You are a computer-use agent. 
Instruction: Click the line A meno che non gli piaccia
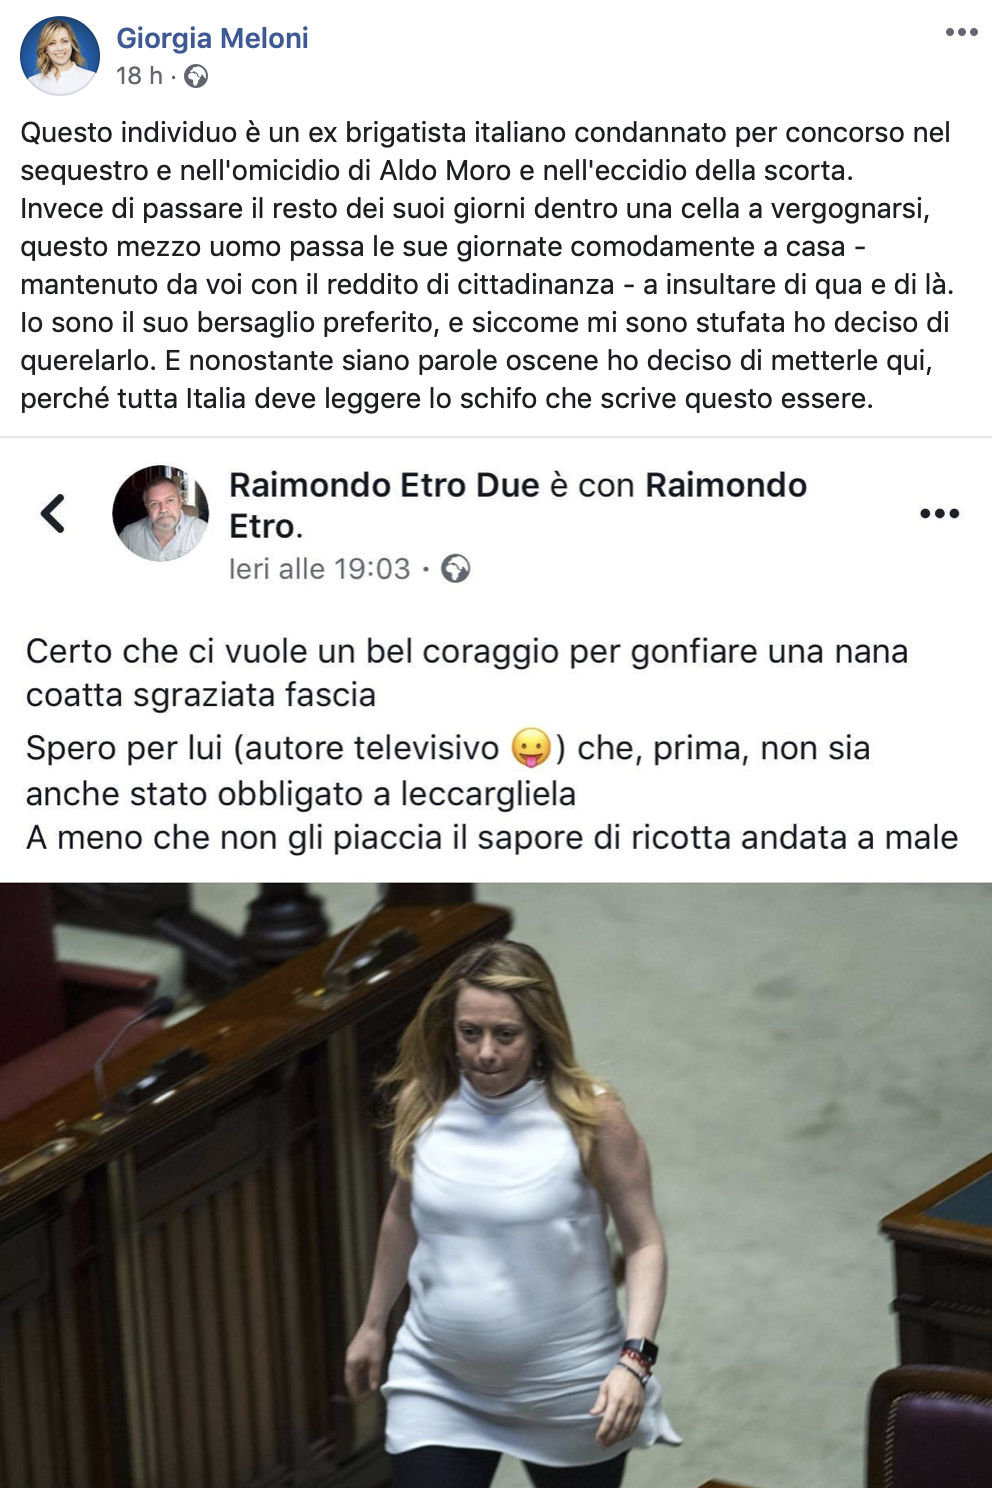pyautogui.click(x=492, y=837)
